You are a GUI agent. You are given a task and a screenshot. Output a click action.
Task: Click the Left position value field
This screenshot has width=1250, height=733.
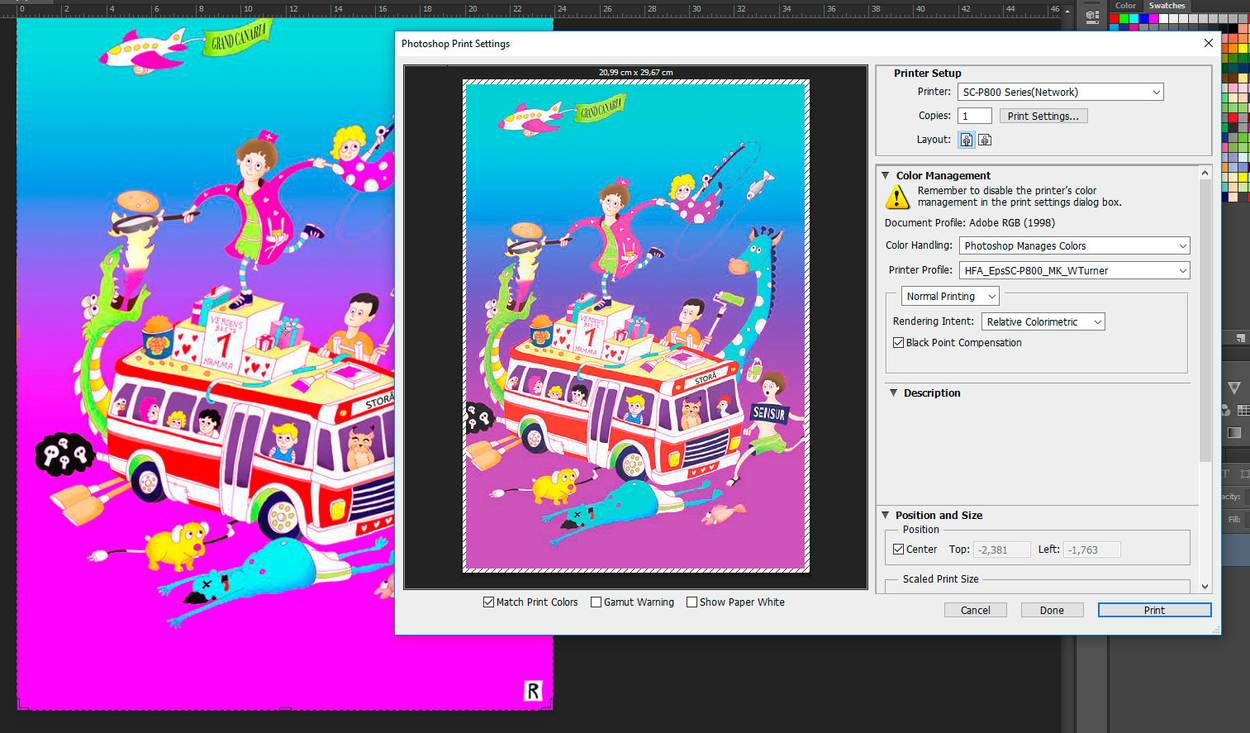[1092, 549]
